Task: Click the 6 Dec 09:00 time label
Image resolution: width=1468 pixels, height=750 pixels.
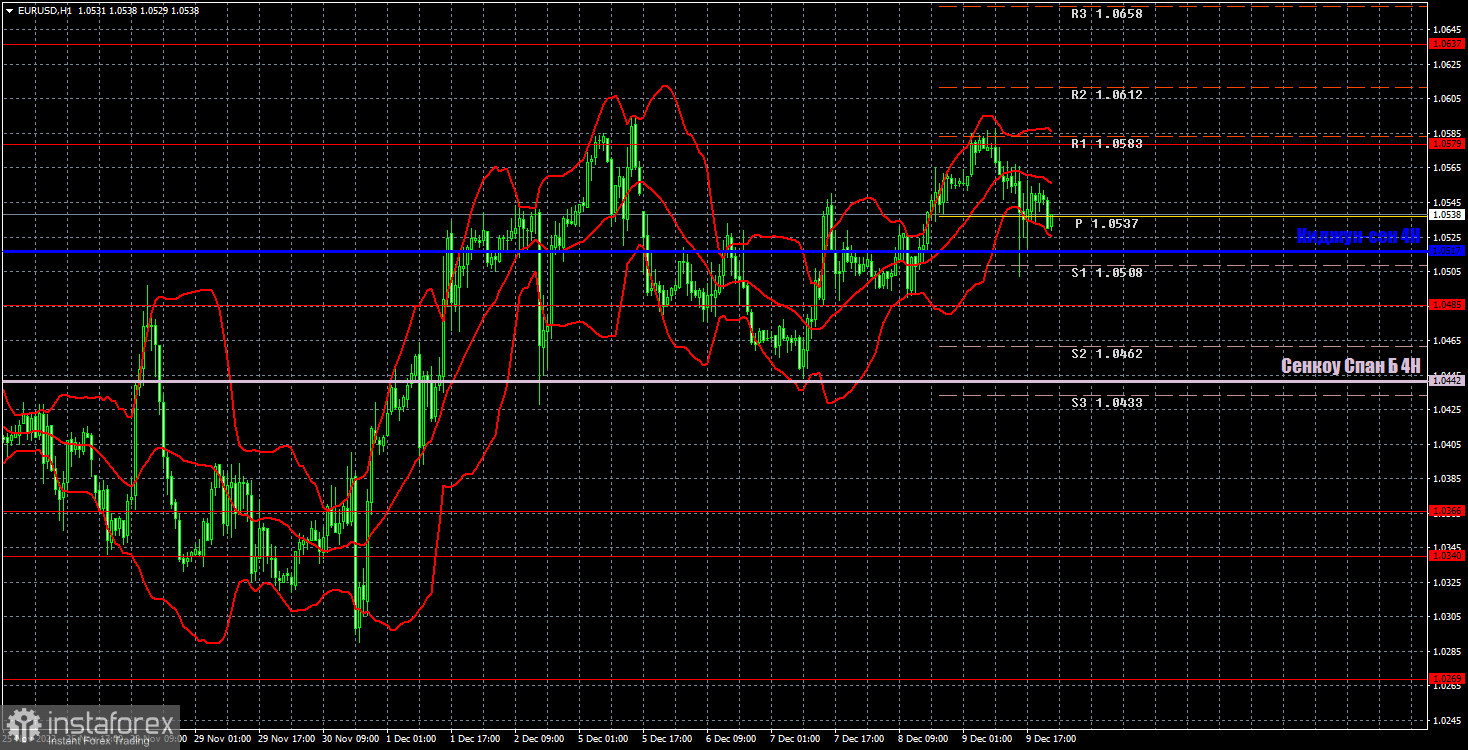Action: pos(731,739)
